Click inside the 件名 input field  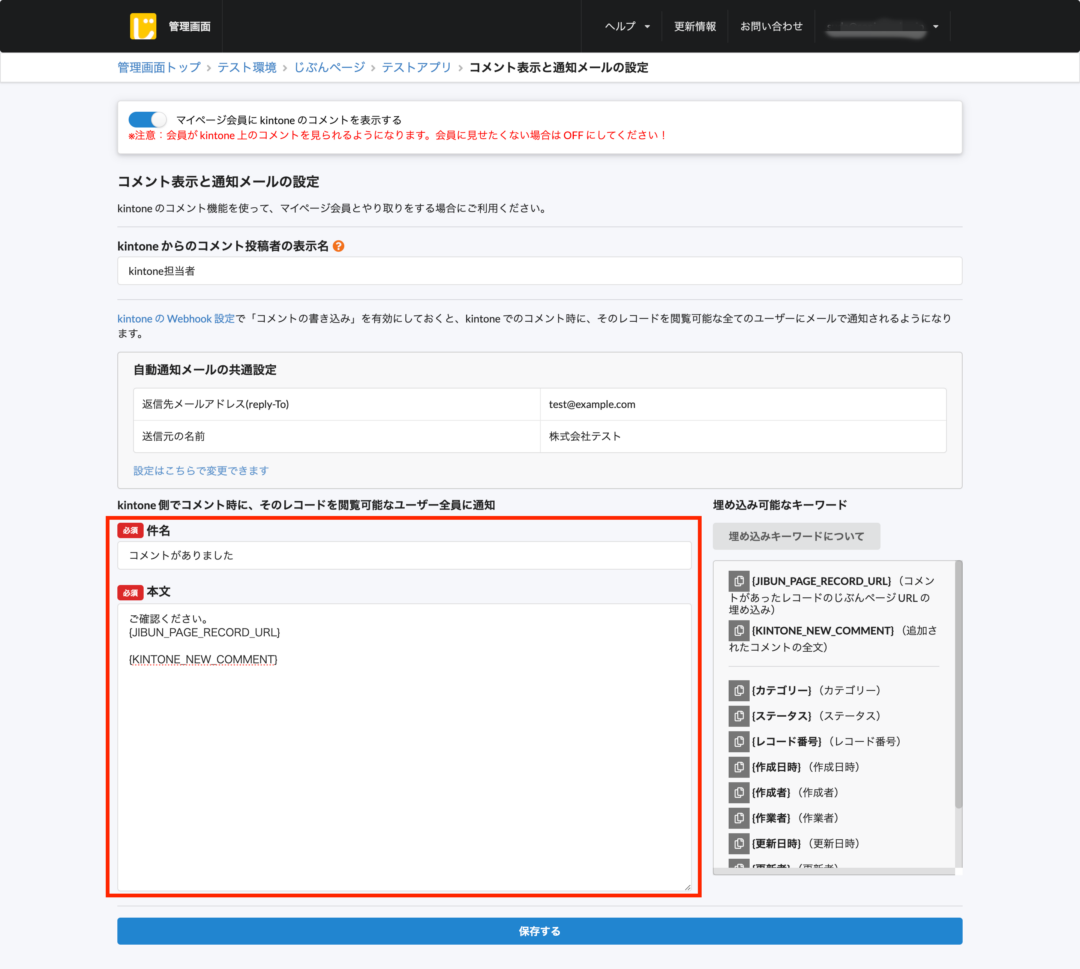(404, 555)
